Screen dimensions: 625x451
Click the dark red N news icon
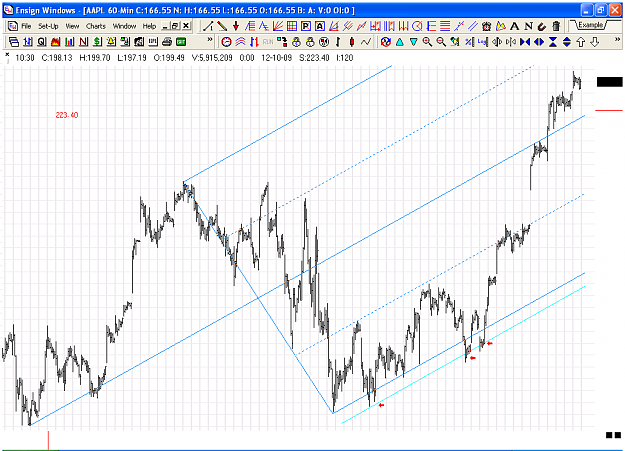83,41
